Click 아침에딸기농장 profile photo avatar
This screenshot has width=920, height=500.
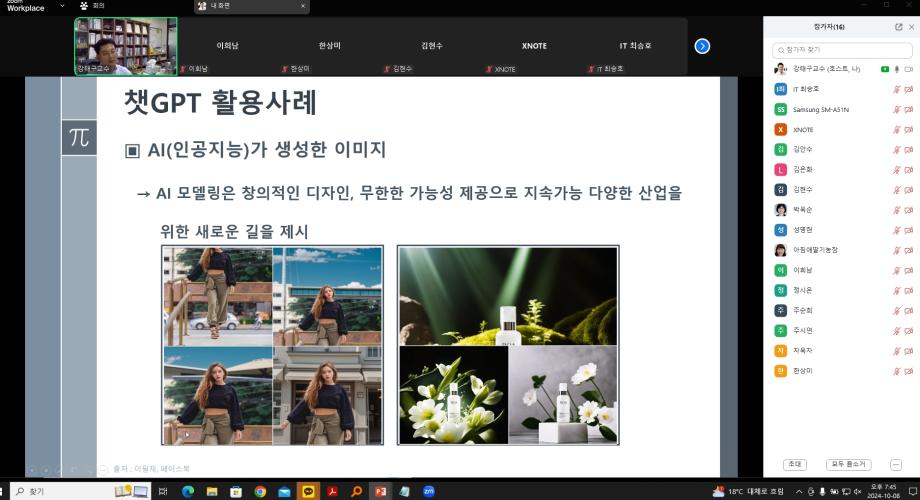(x=780, y=250)
